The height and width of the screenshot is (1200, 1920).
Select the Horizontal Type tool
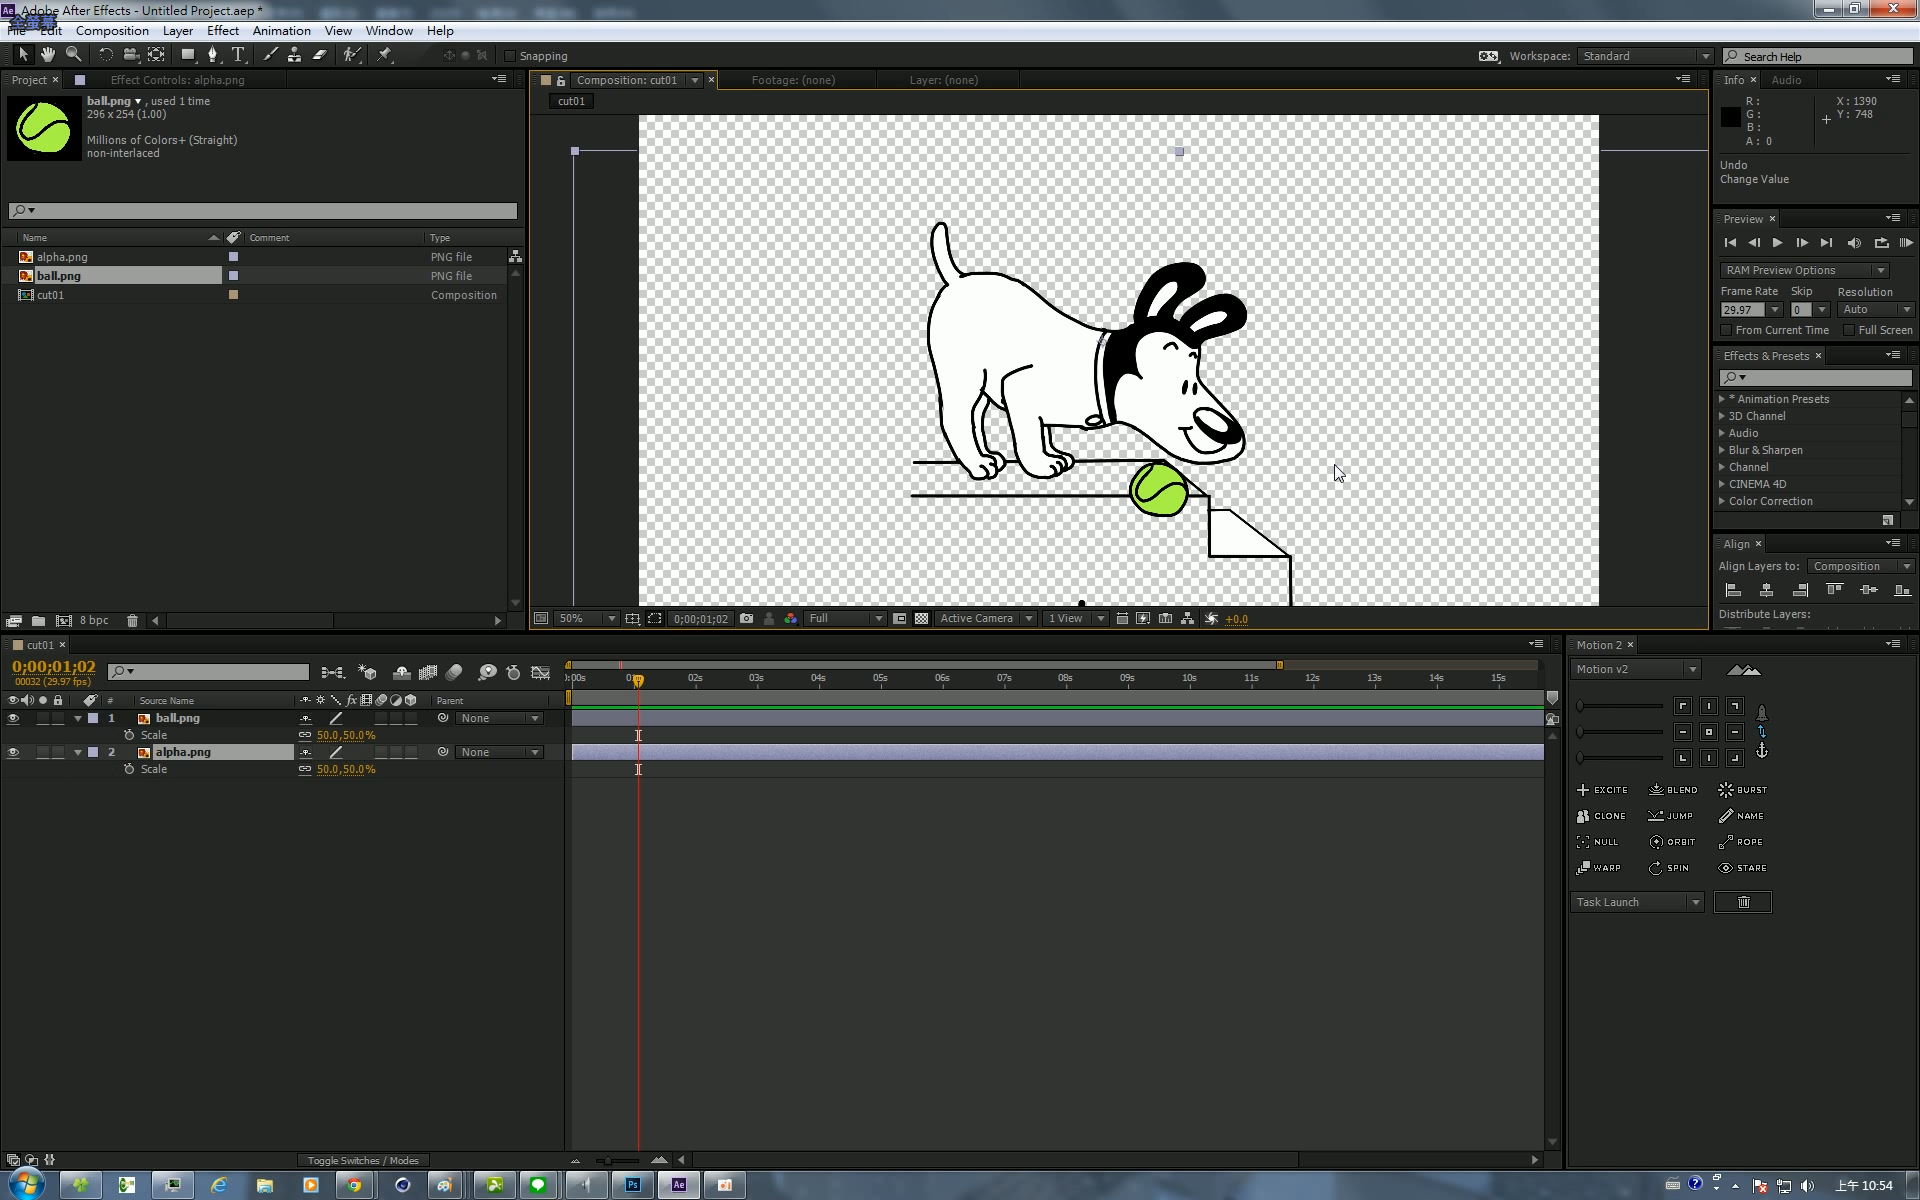pyautogui.click(x=238, y=55)
